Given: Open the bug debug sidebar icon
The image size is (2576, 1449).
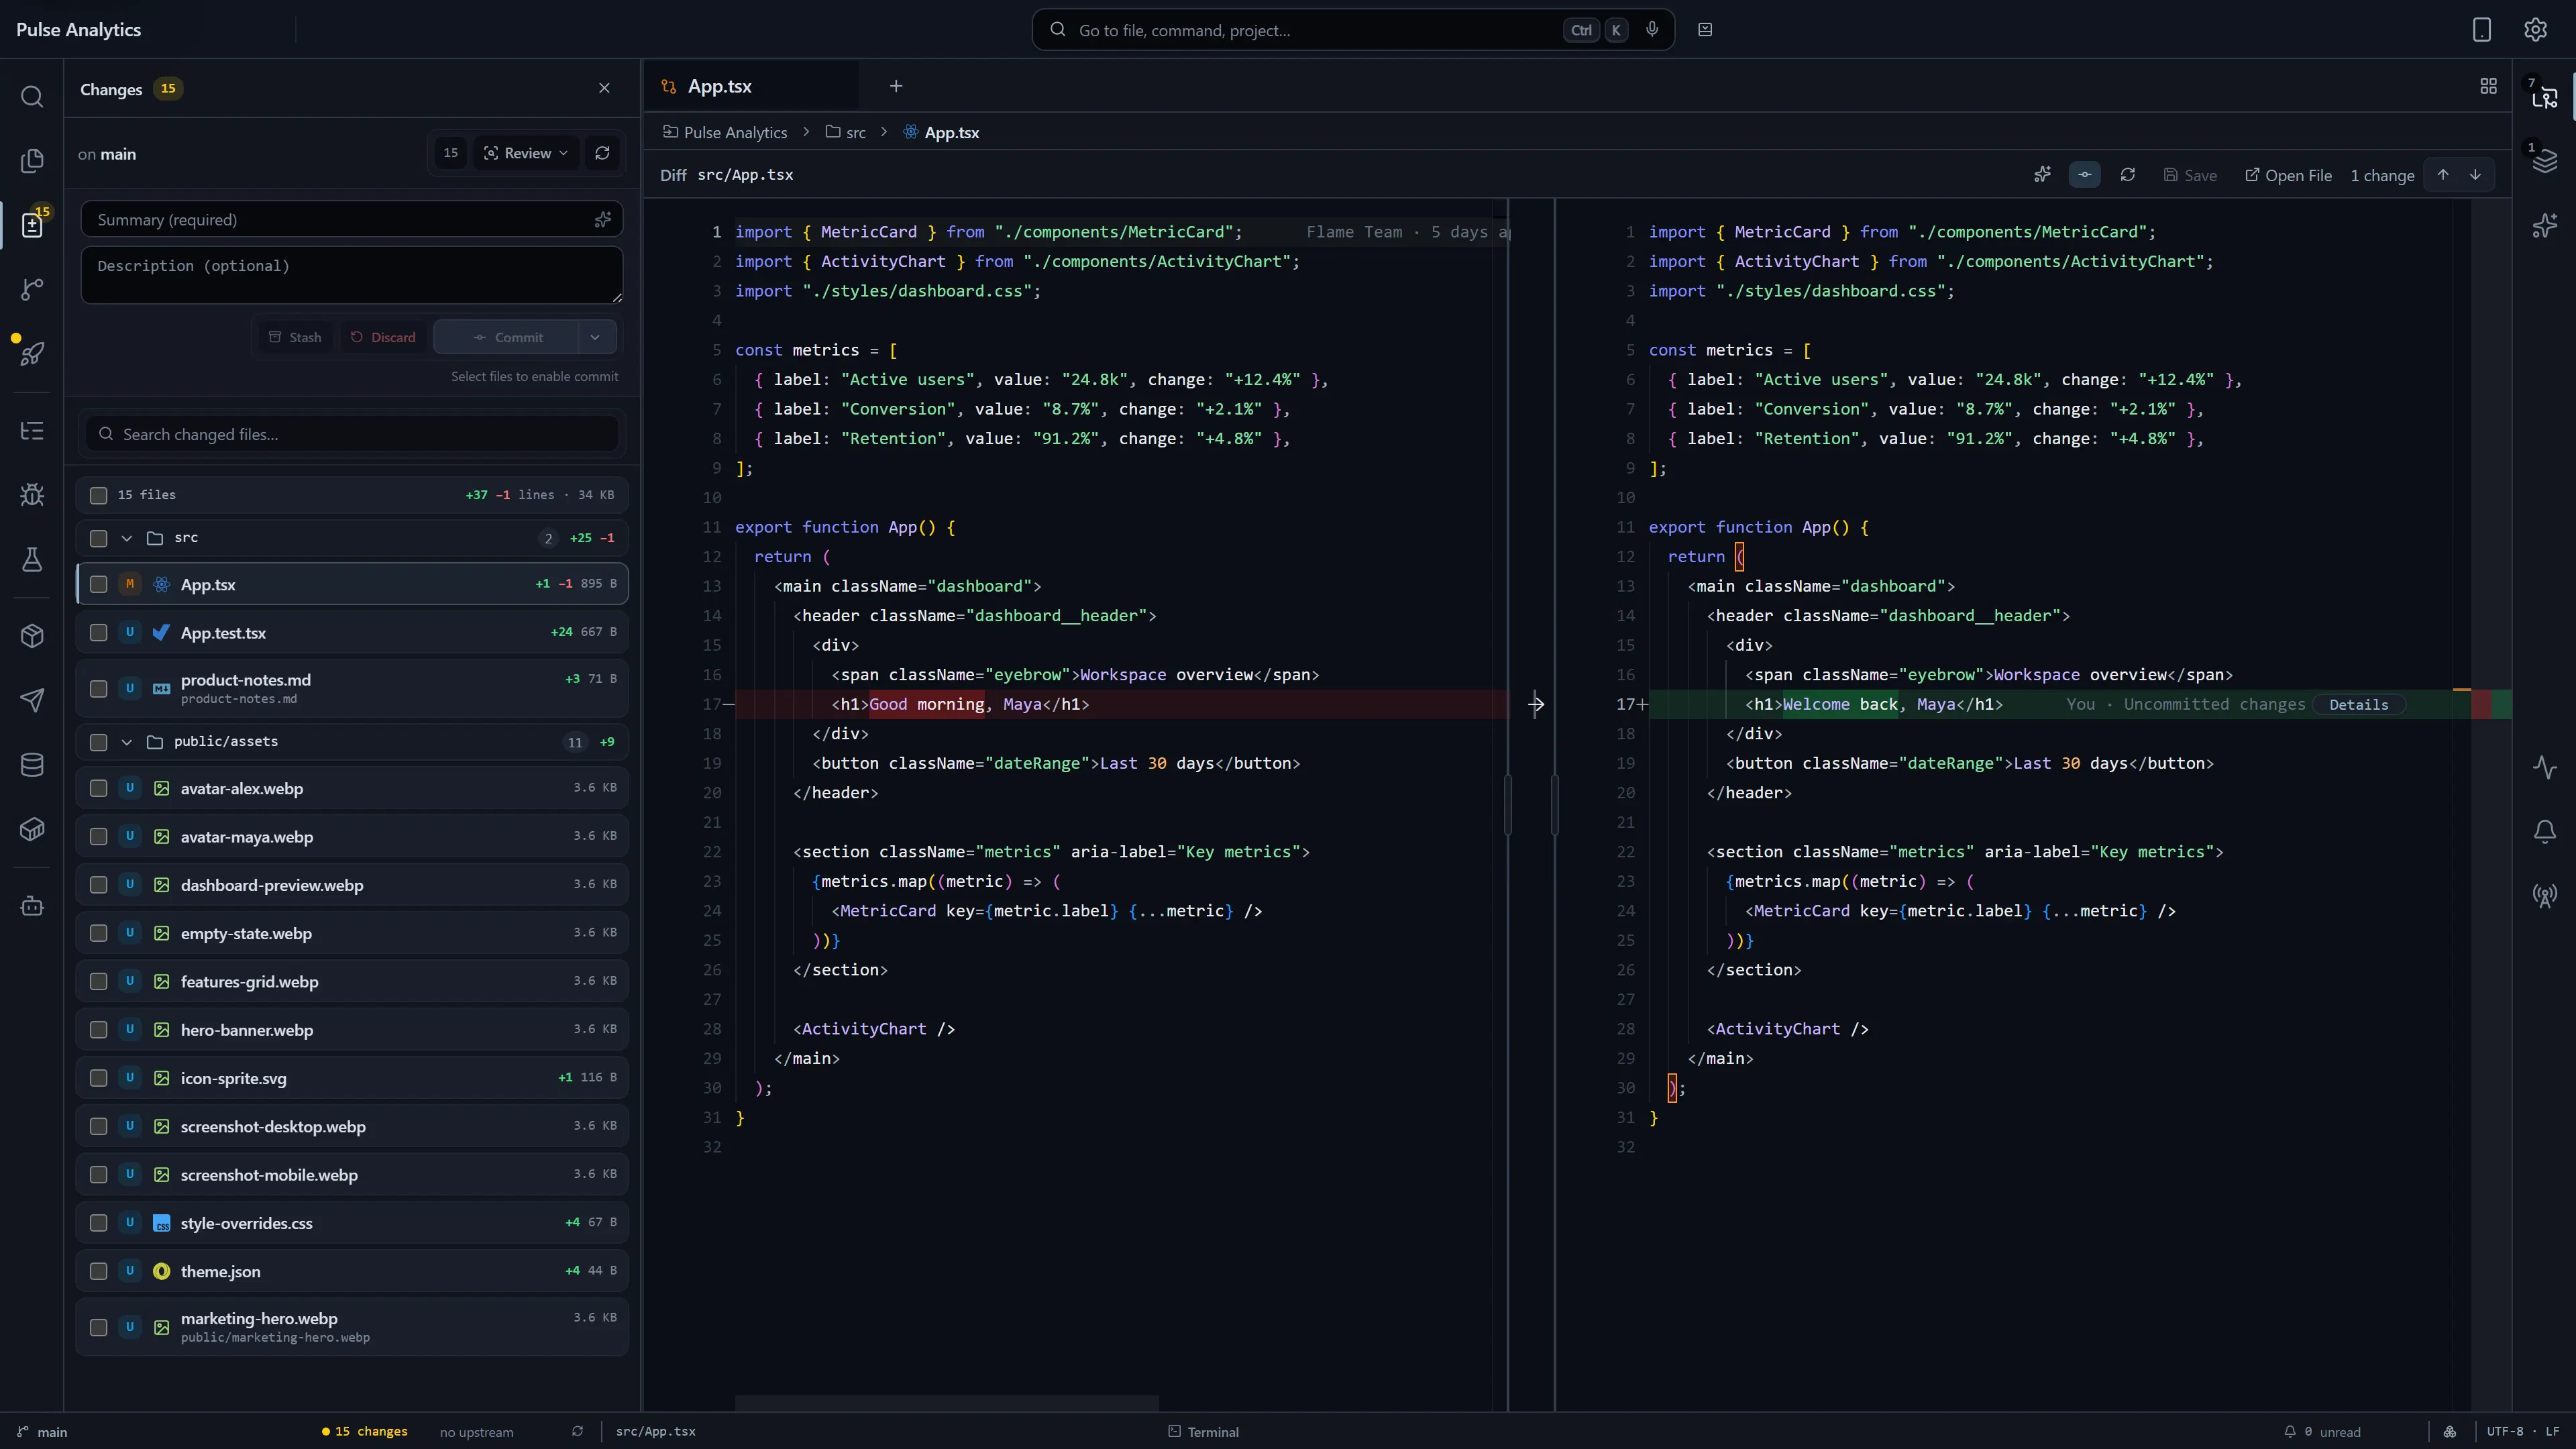Looking at the screenshot, I should pos(32,495).
